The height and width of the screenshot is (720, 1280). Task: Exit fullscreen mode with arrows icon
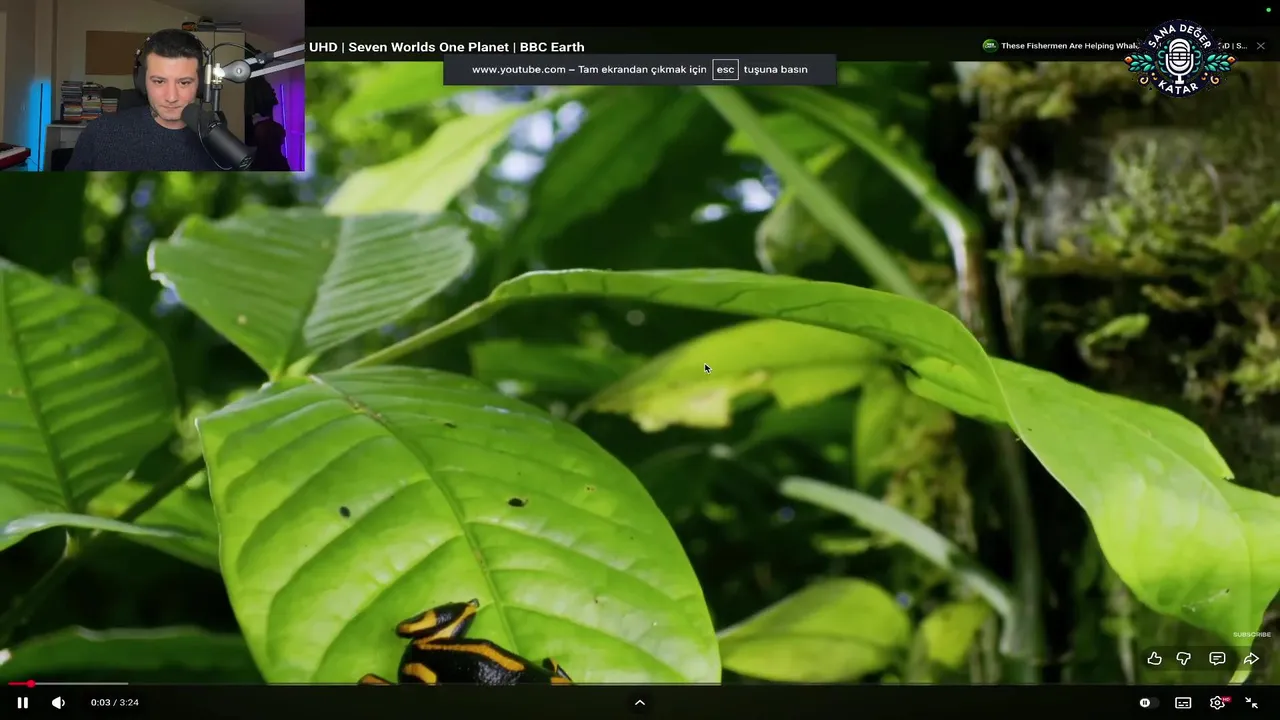coord(1251,702)
